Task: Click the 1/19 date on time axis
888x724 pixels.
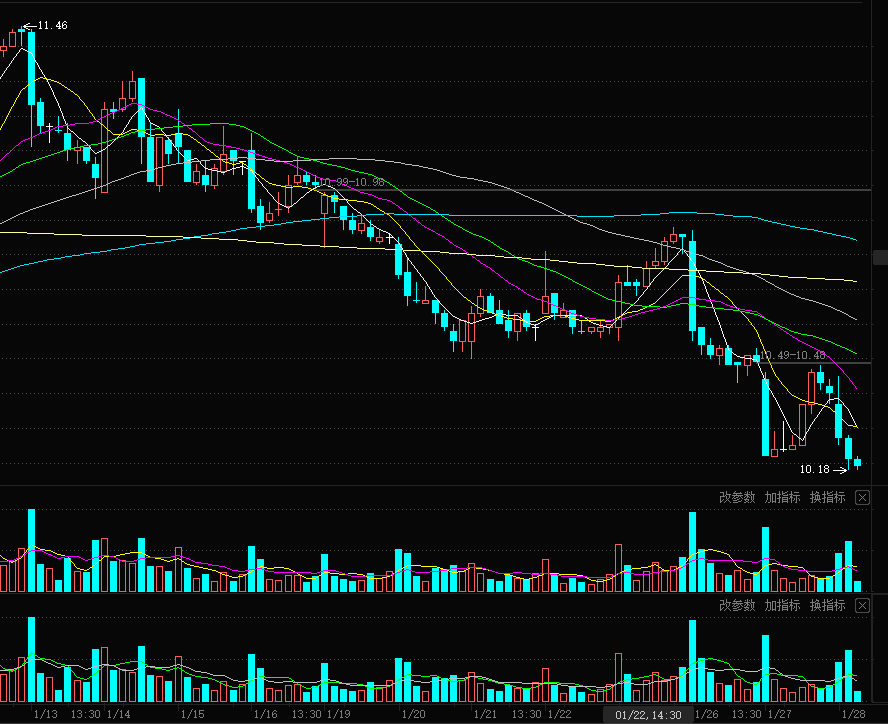Action: coord(339,714)
